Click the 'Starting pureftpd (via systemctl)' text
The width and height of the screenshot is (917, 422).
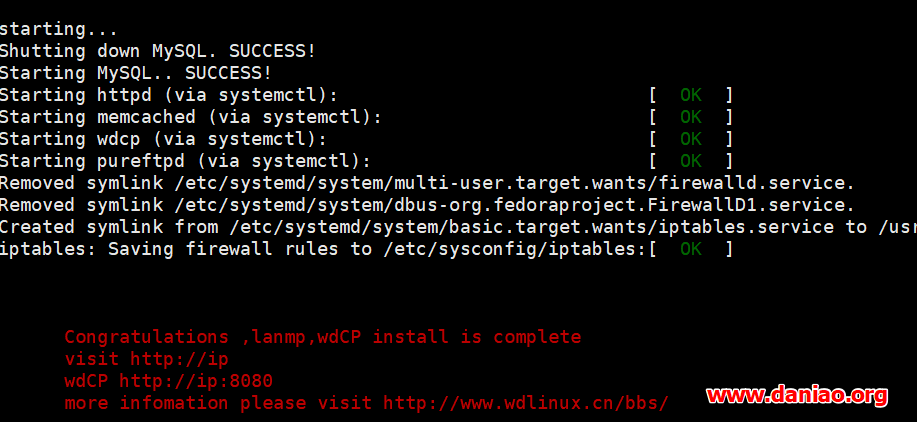point(185,161)
